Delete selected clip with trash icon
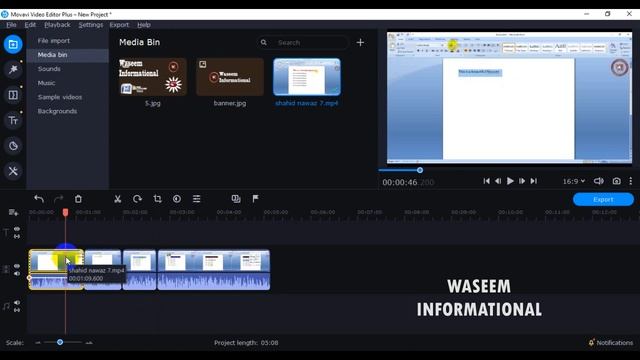Image resolution: width=640 pixels, height=360 pixels. [x=78, y=199]
